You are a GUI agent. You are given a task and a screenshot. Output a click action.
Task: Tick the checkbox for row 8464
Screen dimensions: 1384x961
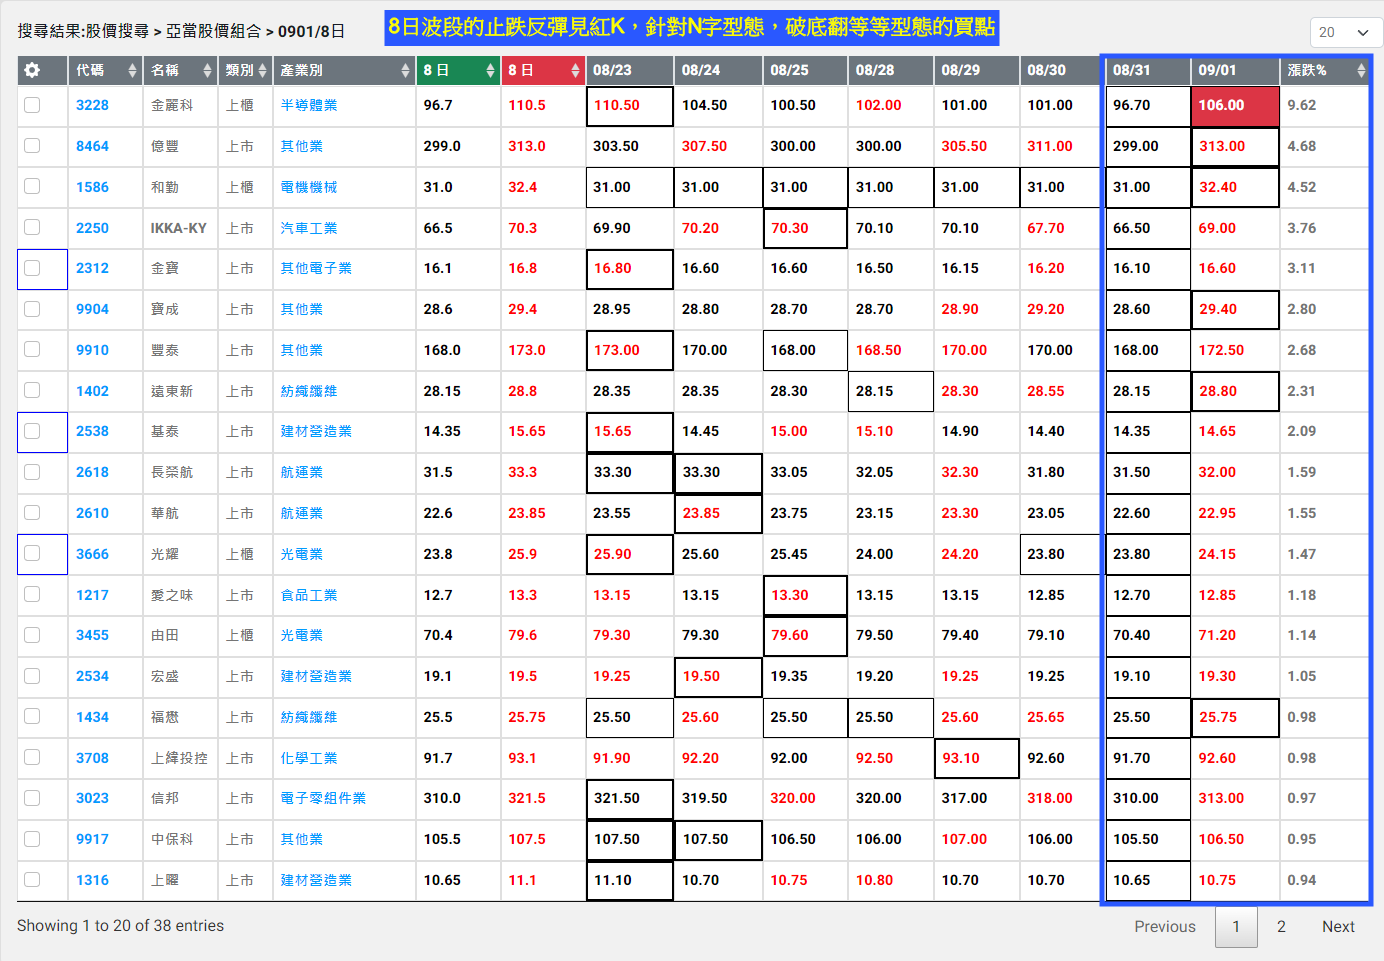[x=32, y=146]
